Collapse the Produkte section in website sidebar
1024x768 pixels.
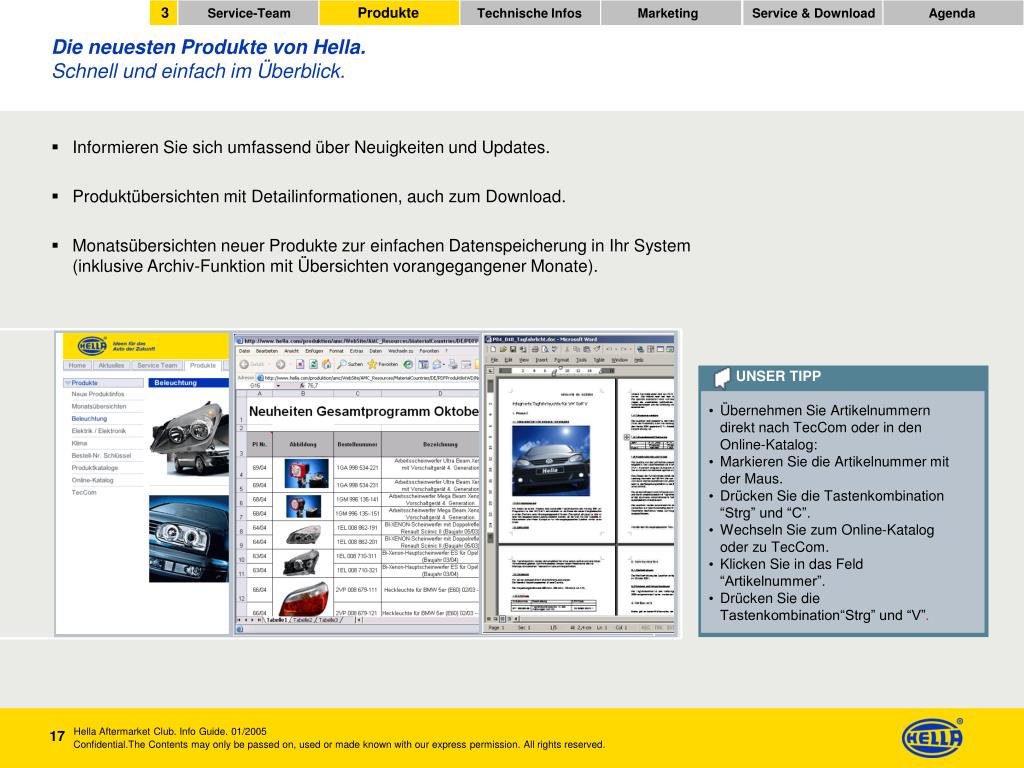point(67,383)
